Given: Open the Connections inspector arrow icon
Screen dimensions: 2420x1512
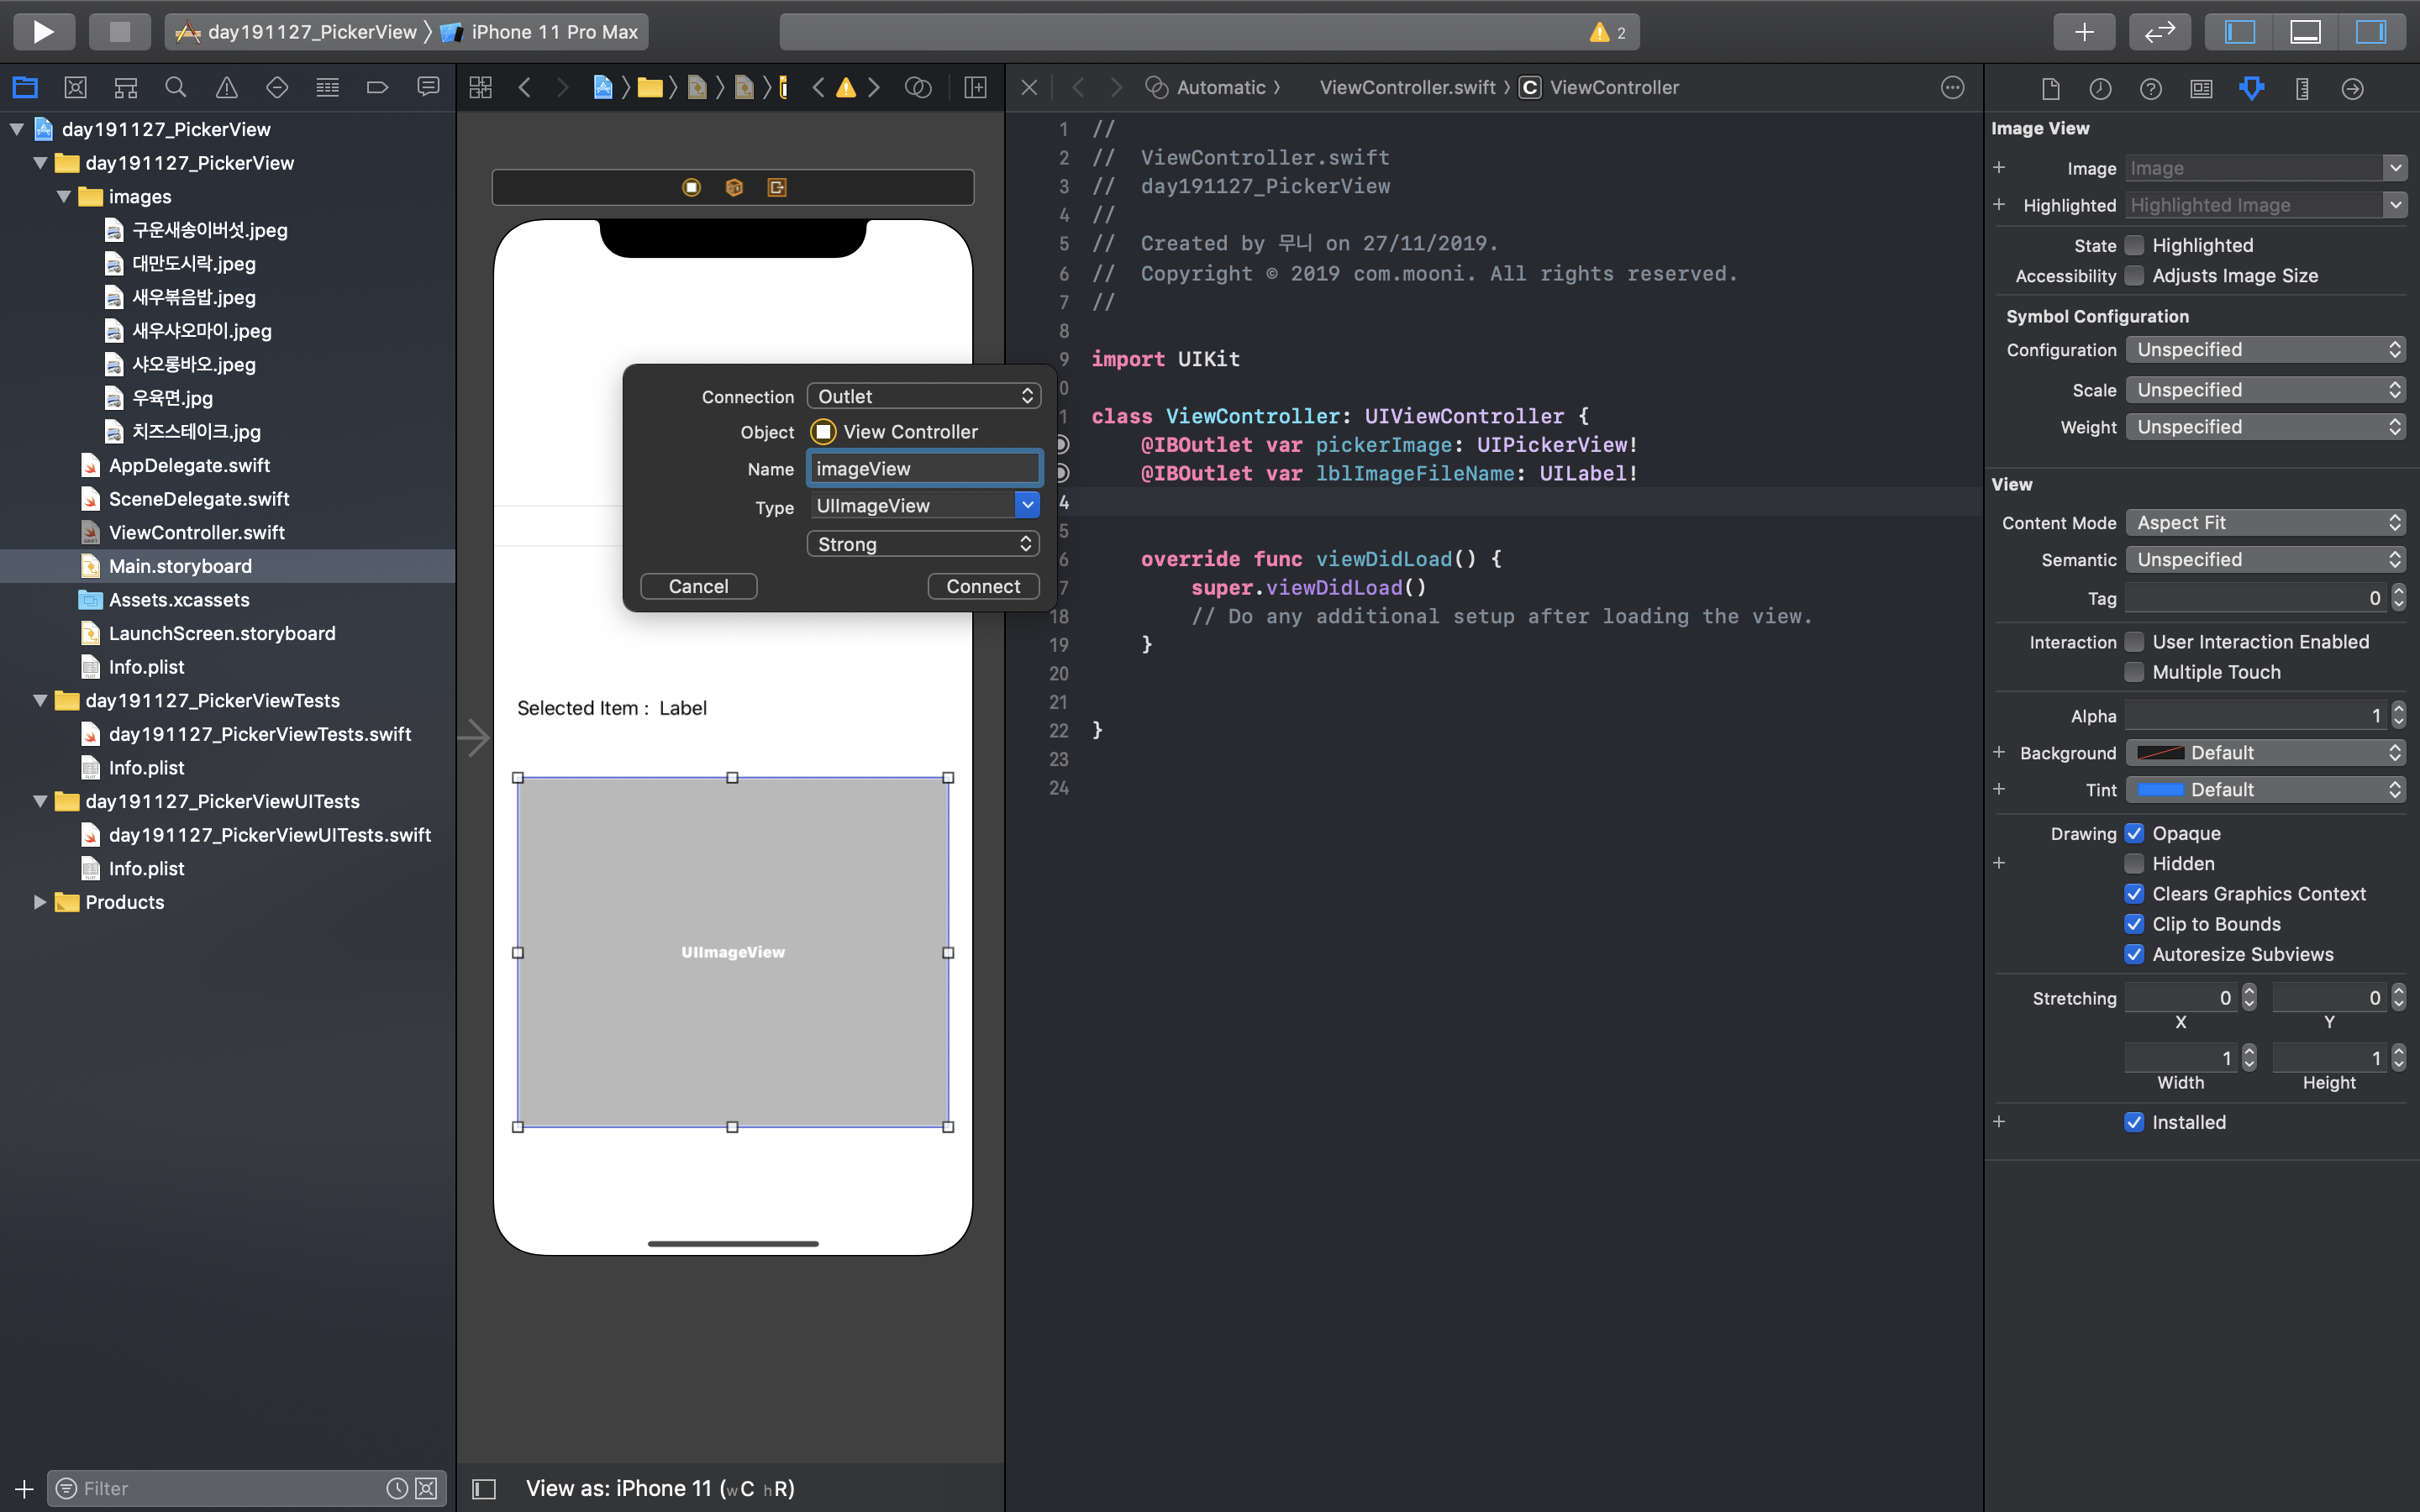Looking at the screenshot, I should [x=2352, y=88].
